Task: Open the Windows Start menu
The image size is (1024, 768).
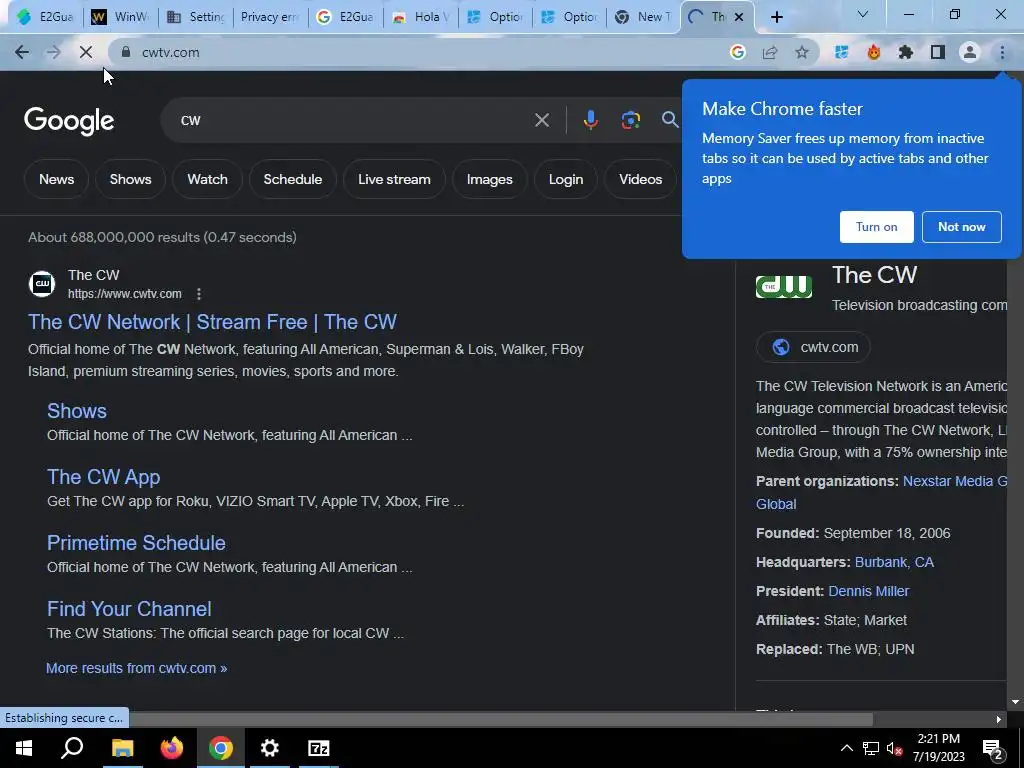Action: (24, 748)
